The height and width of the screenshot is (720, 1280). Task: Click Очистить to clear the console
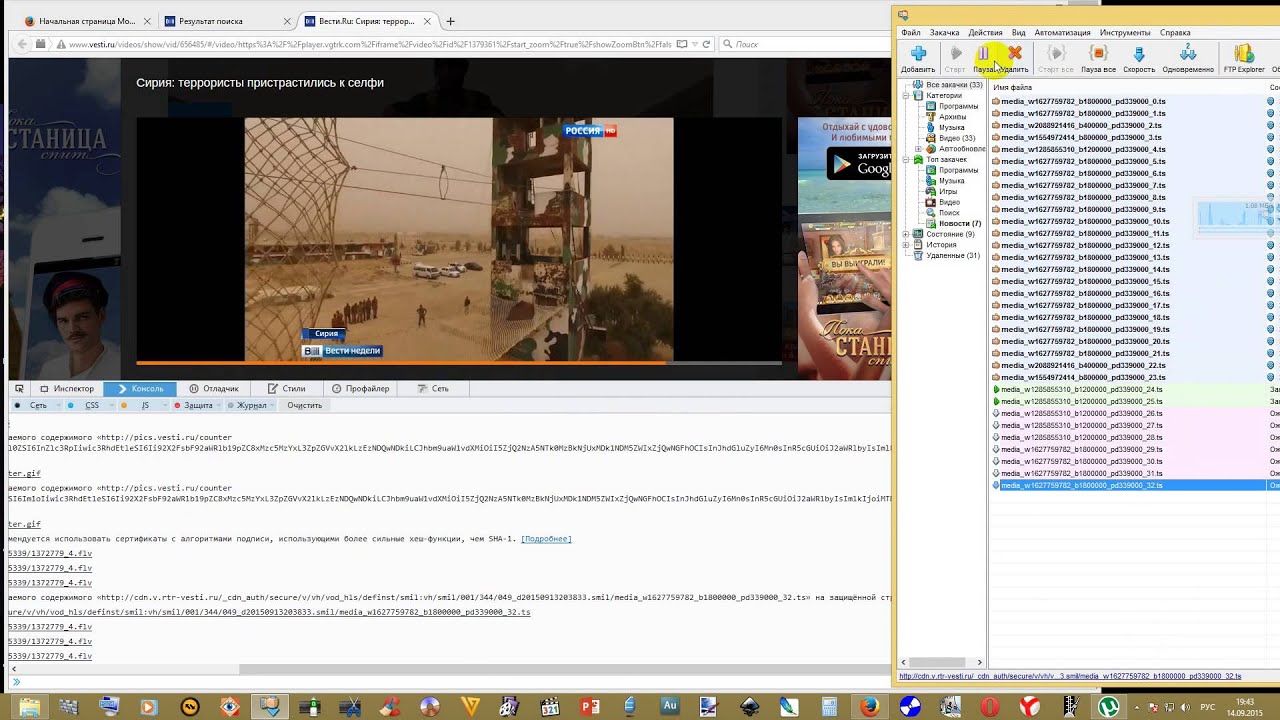coord(305,405)
